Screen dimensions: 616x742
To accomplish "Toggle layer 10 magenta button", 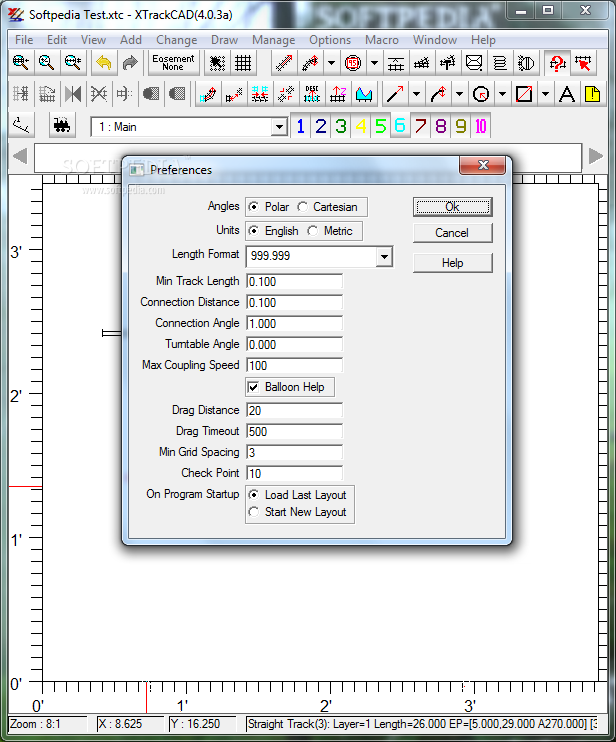I will pos(481,126).
